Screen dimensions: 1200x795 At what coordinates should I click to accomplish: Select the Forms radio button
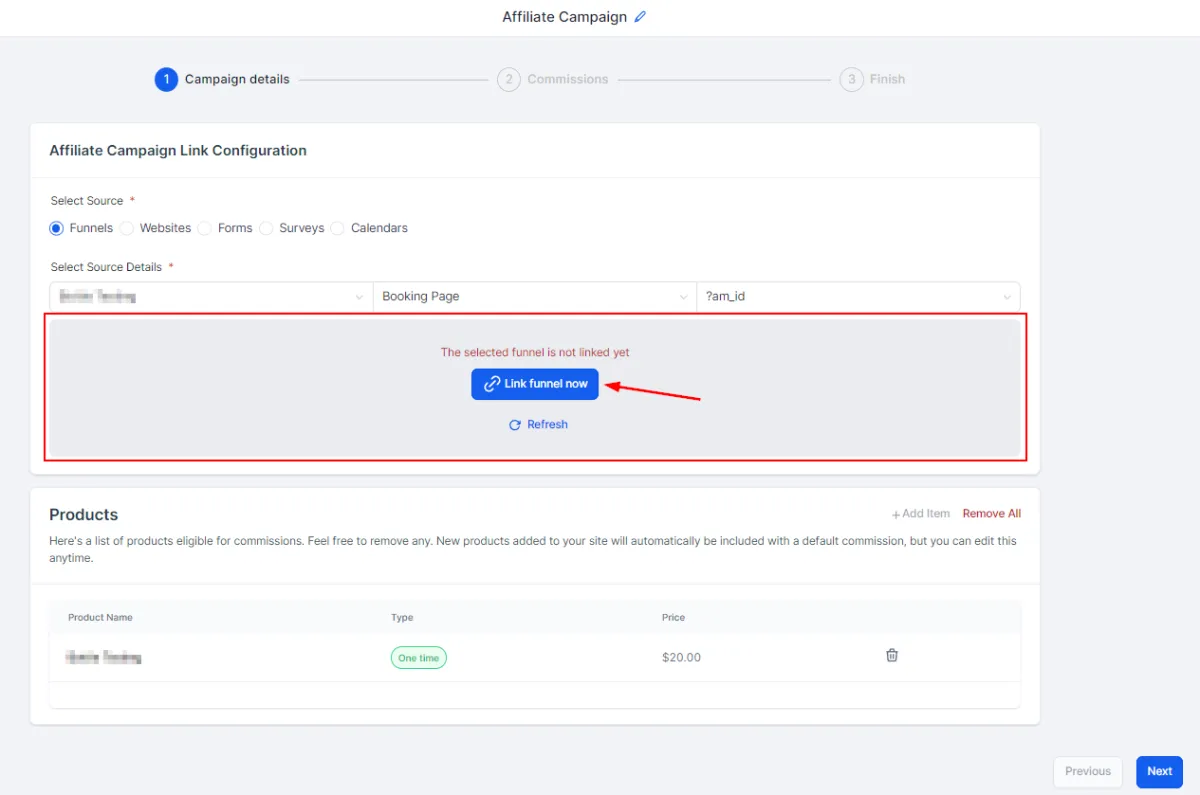click(204, 228)
